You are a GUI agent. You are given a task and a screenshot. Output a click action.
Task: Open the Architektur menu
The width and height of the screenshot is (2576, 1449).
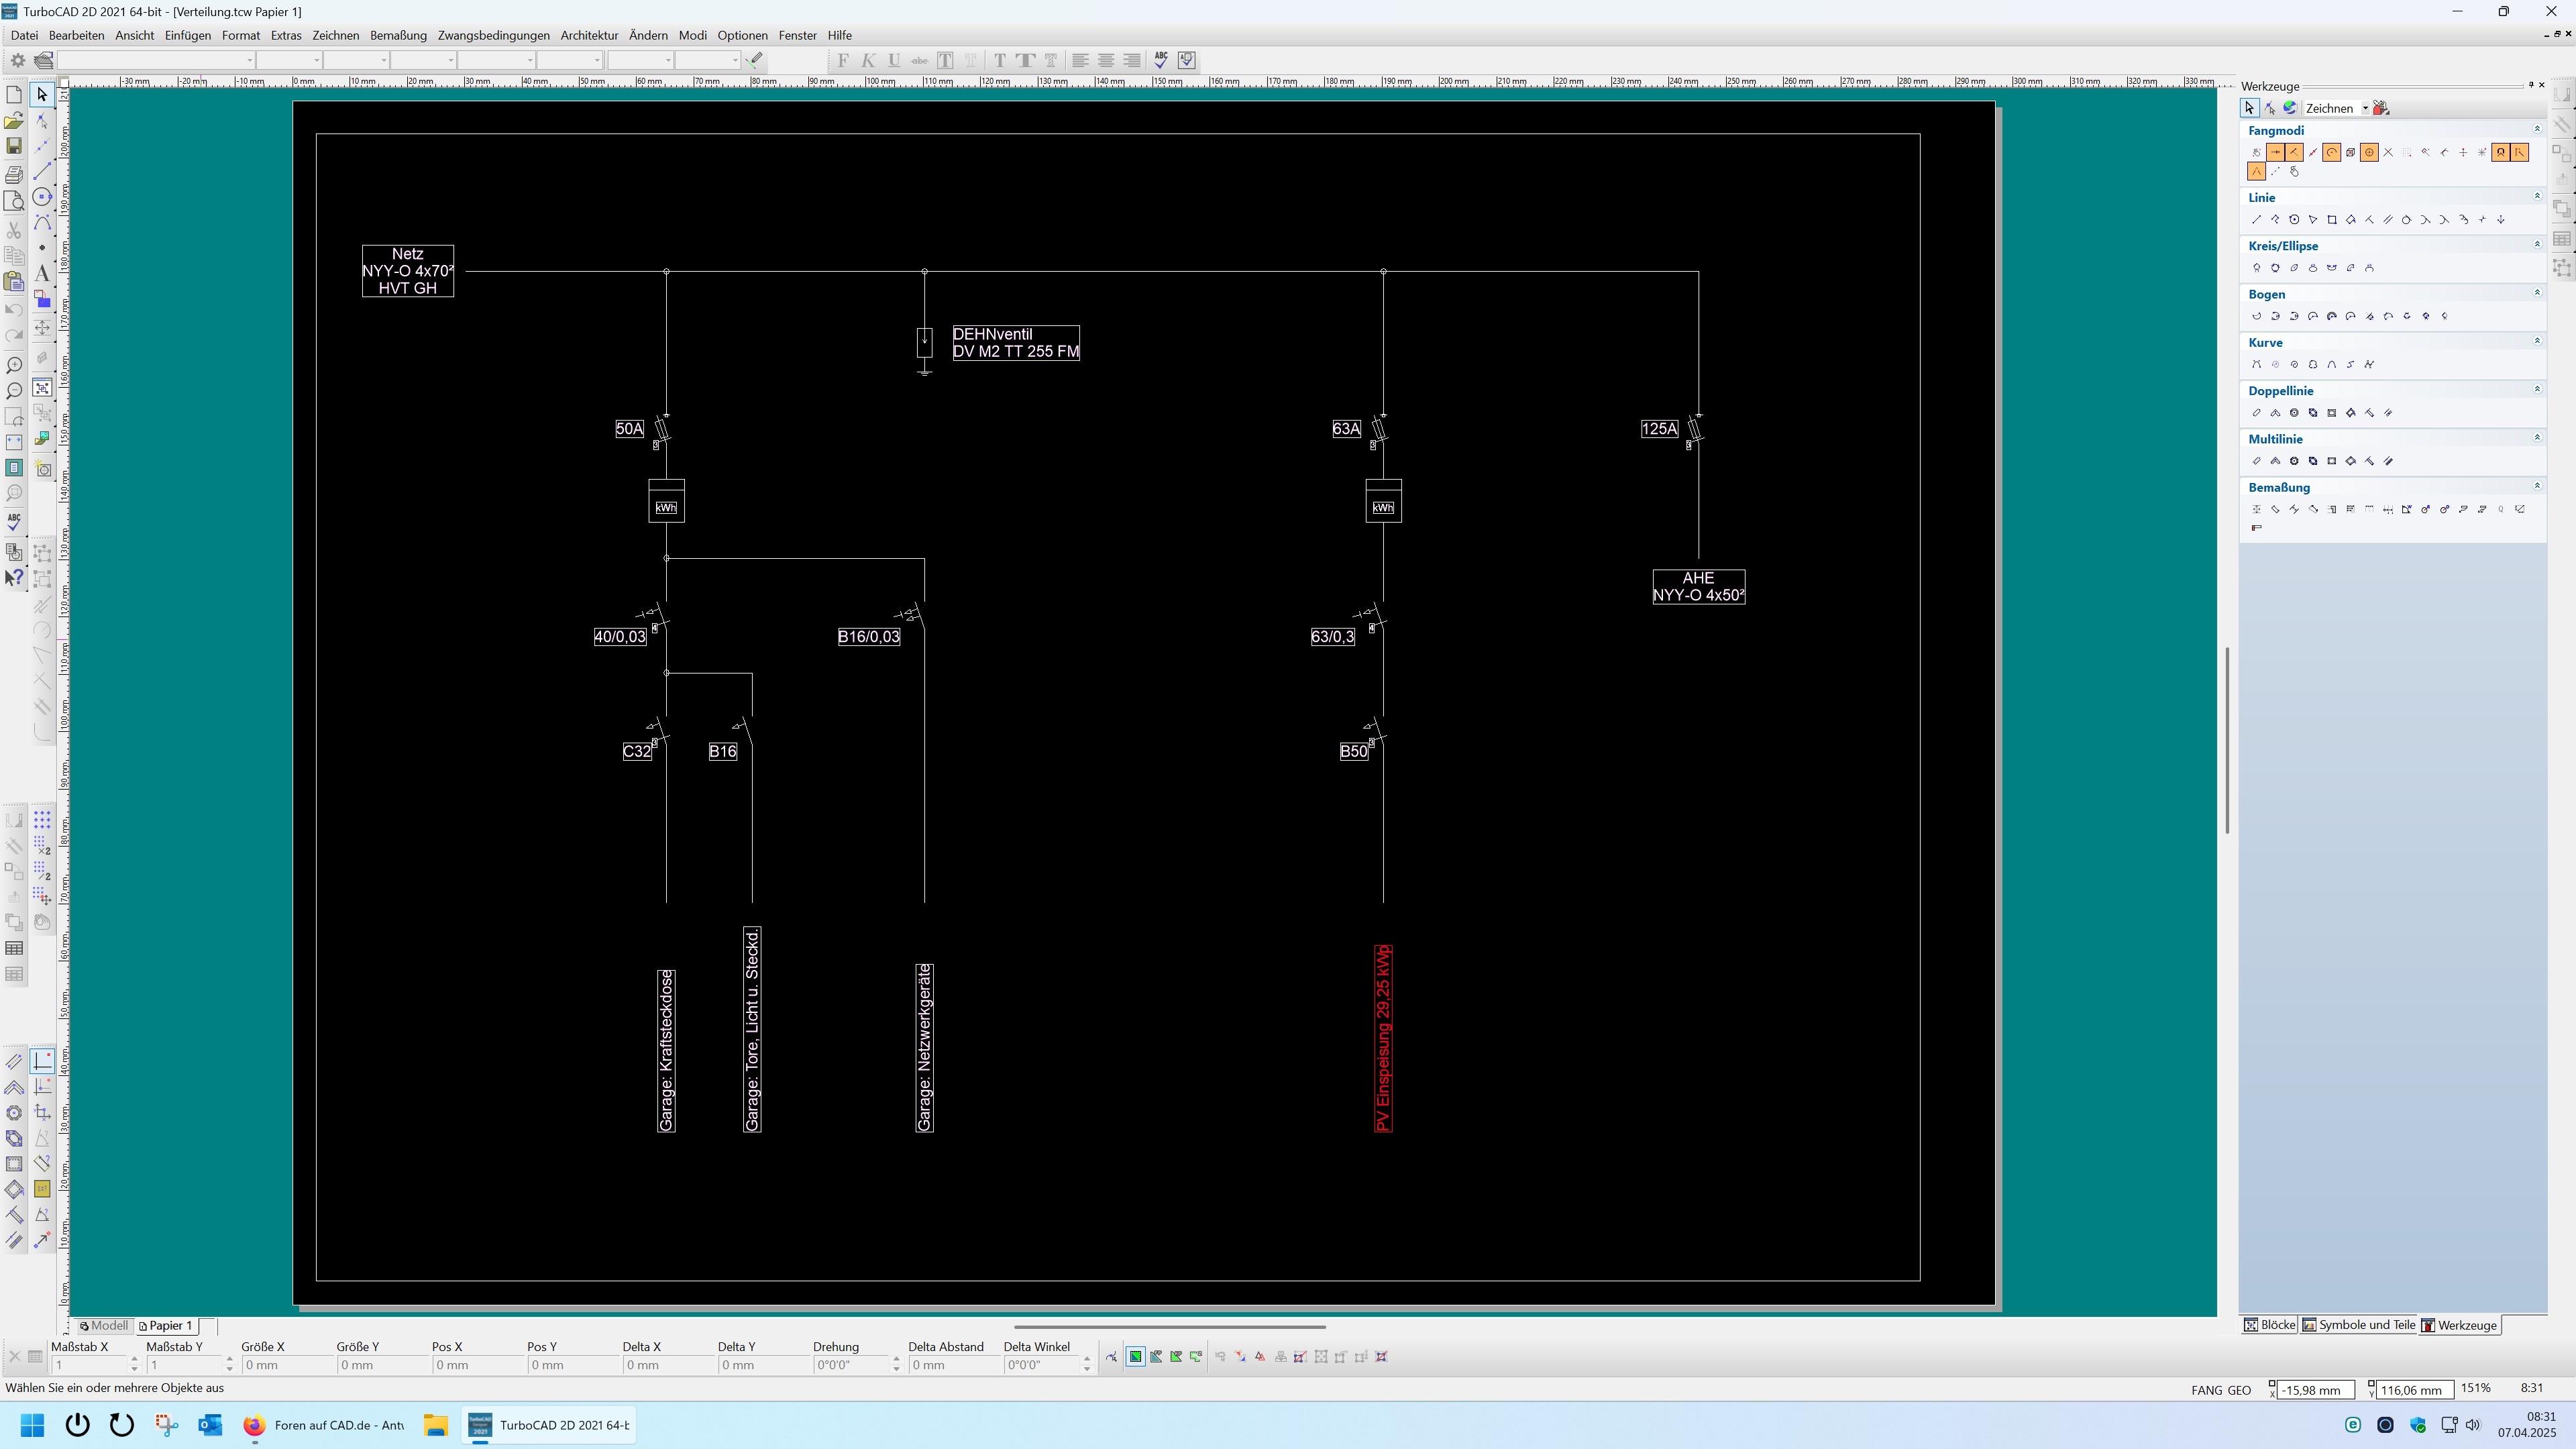point(589,35)
